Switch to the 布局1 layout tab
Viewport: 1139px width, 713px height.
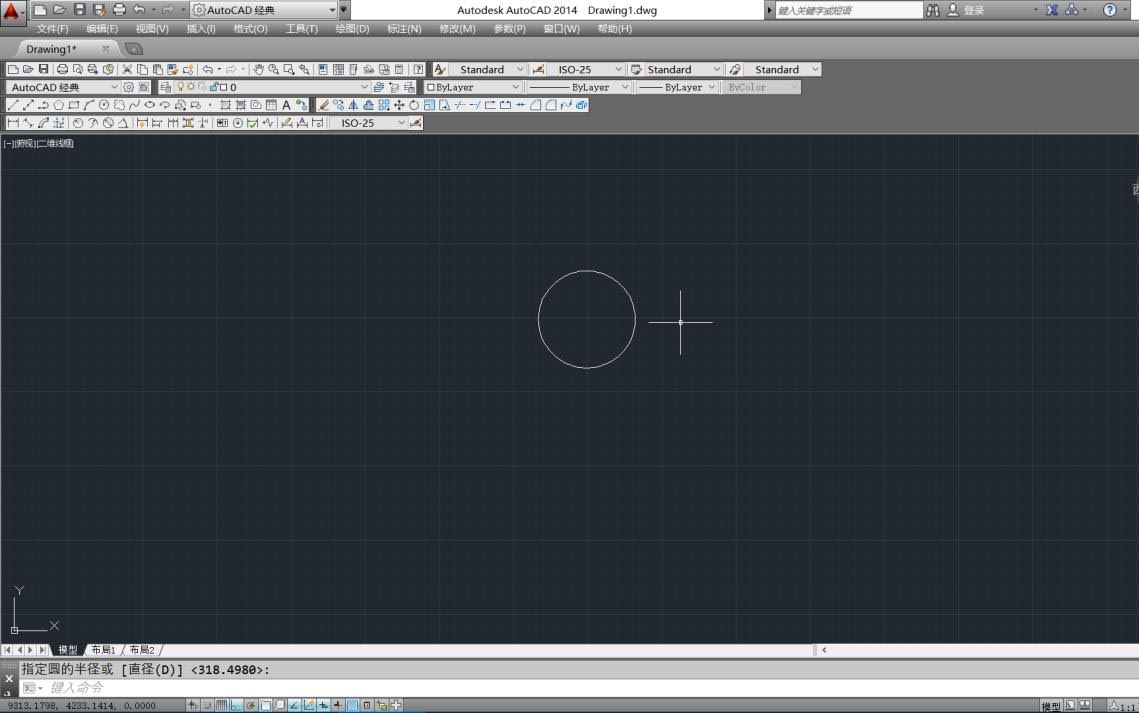click(x=103, y=650)
